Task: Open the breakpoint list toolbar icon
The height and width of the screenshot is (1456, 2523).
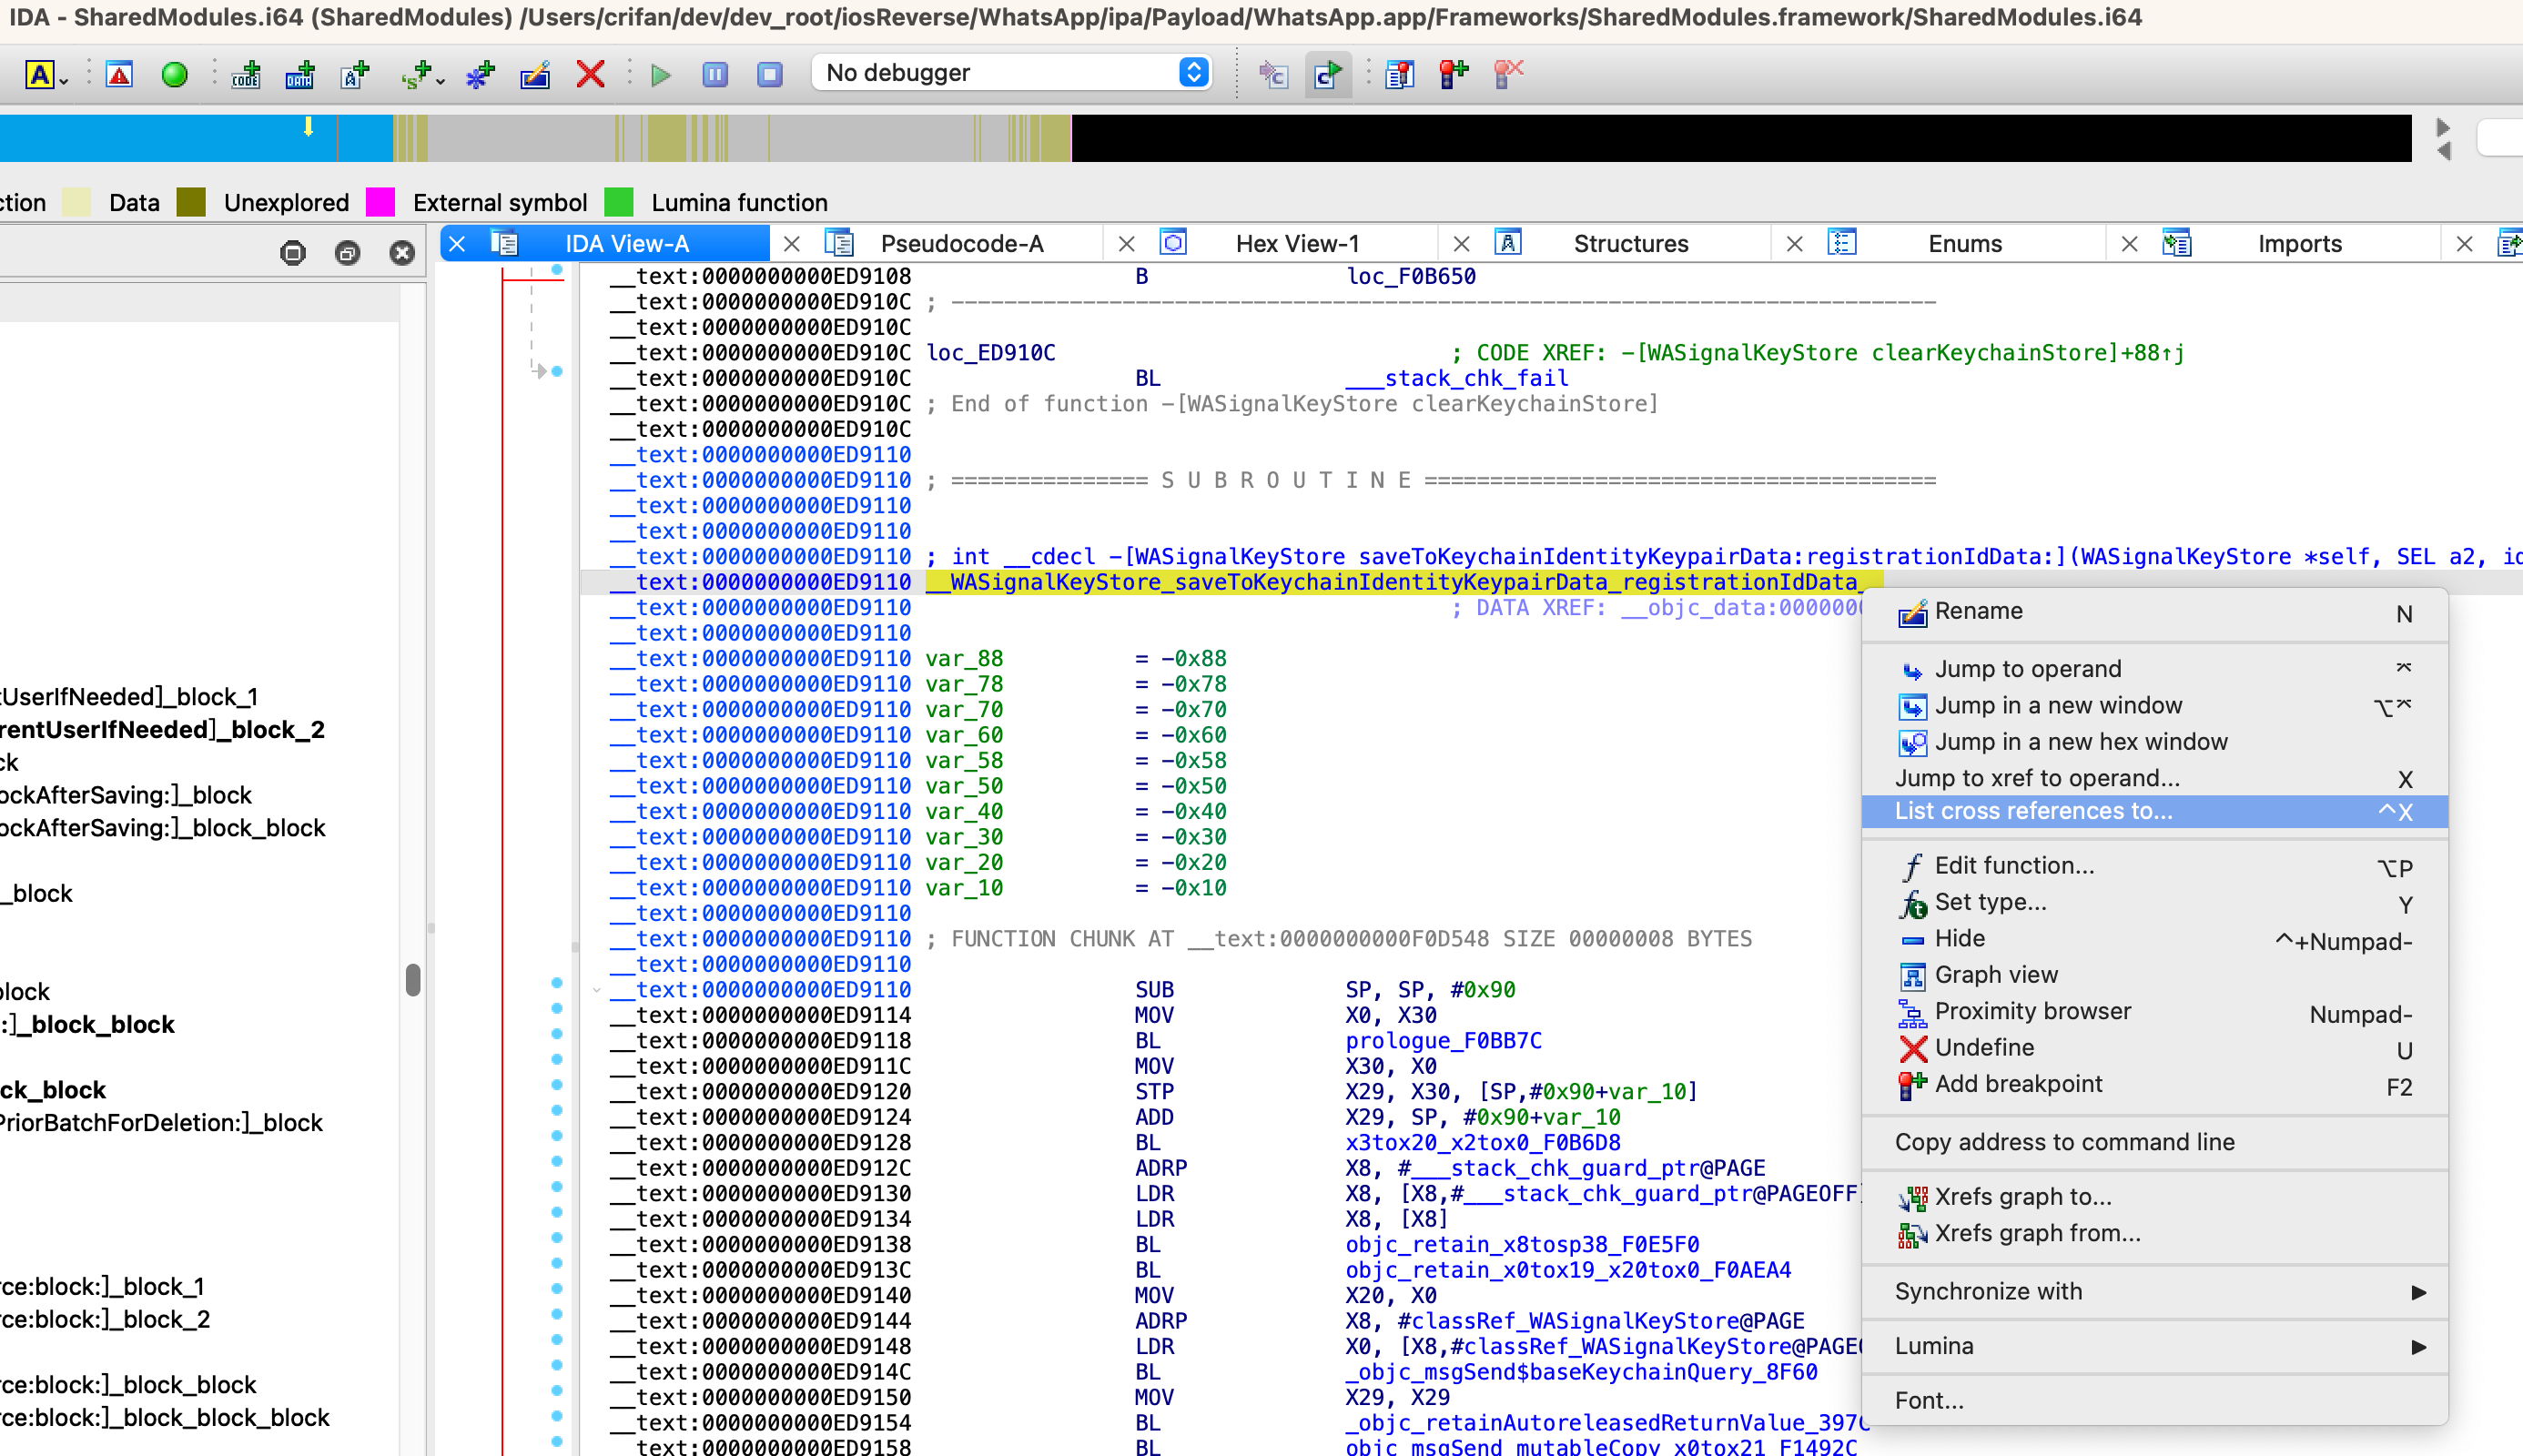Action: coord(1400,74)
